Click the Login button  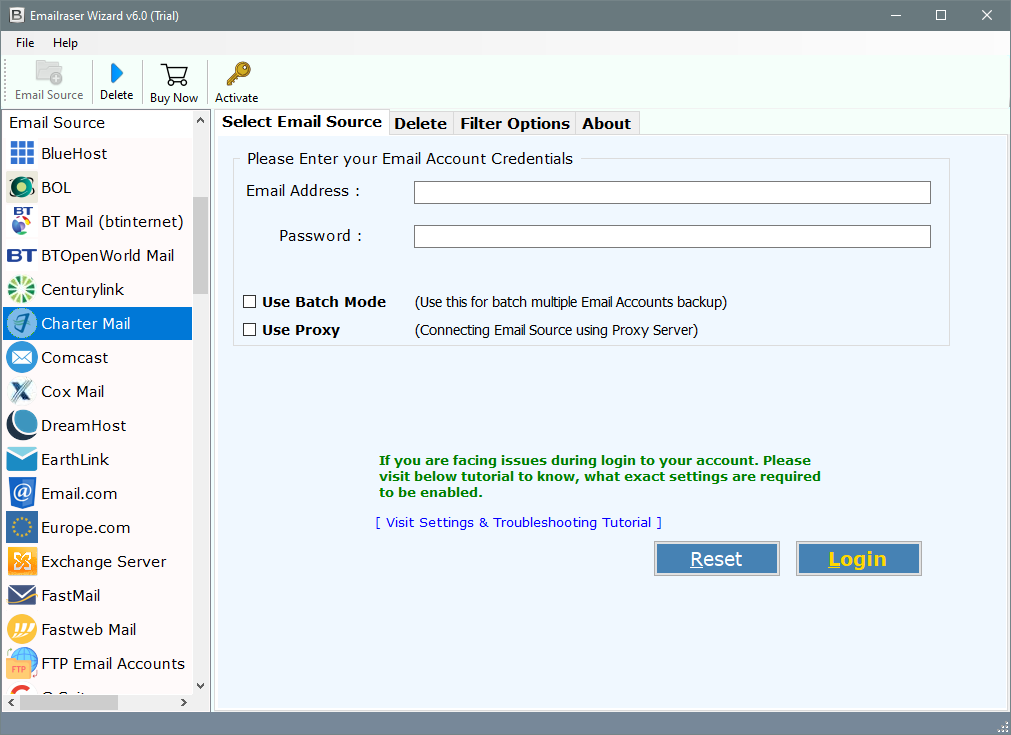858,558
